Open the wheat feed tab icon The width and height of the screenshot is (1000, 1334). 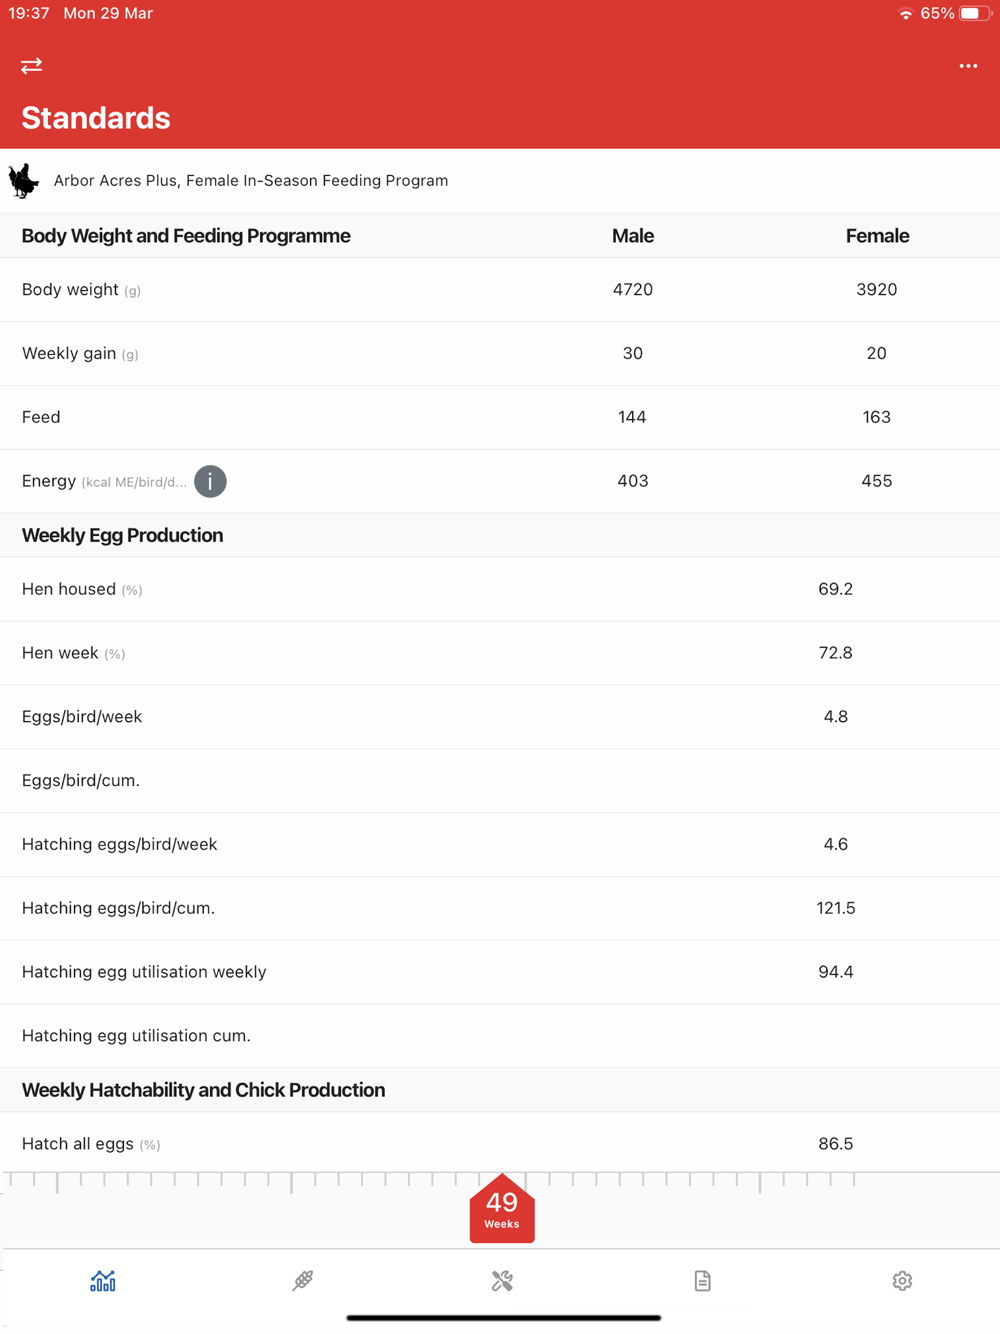[303, 1281]
